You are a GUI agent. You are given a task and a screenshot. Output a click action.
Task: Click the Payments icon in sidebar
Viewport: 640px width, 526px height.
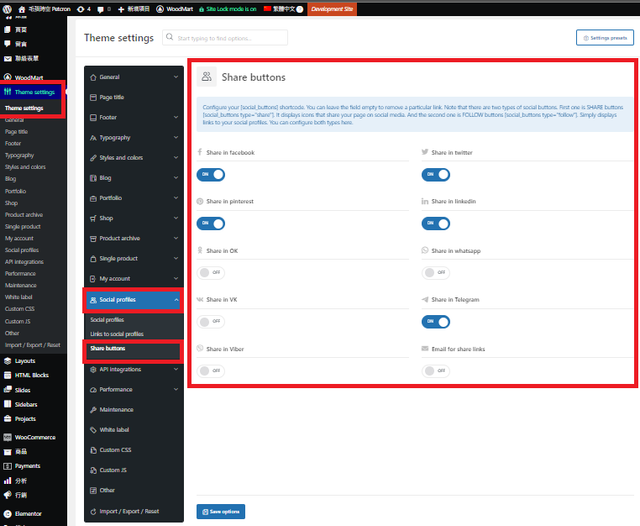(7, 466)
